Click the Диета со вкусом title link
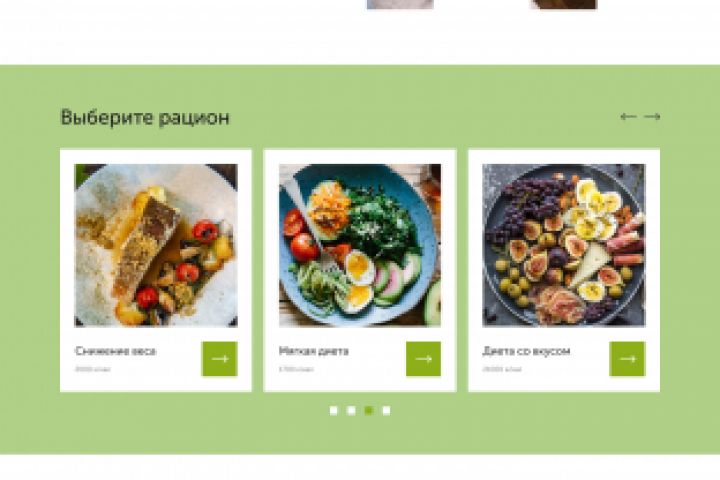The image size is (720, 480). 526,351
